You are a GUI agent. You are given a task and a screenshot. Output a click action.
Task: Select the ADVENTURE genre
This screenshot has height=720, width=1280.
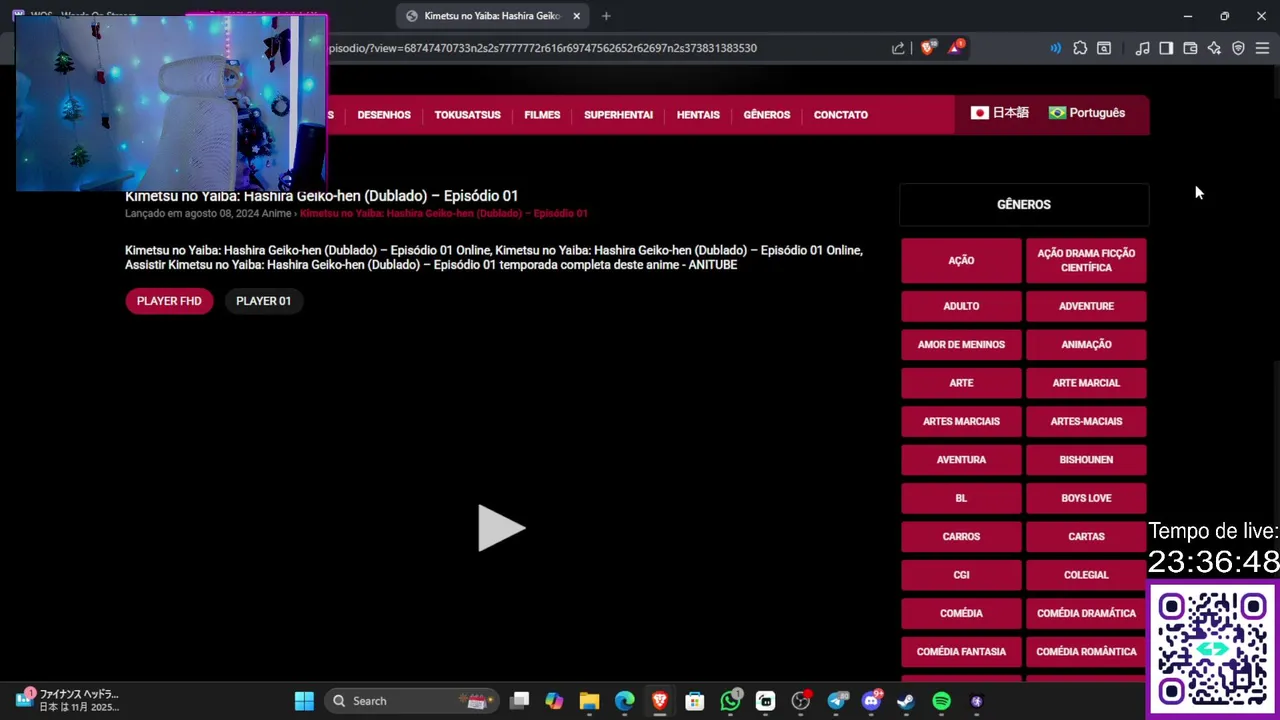pyautogui.click(x=1086, y=306)
